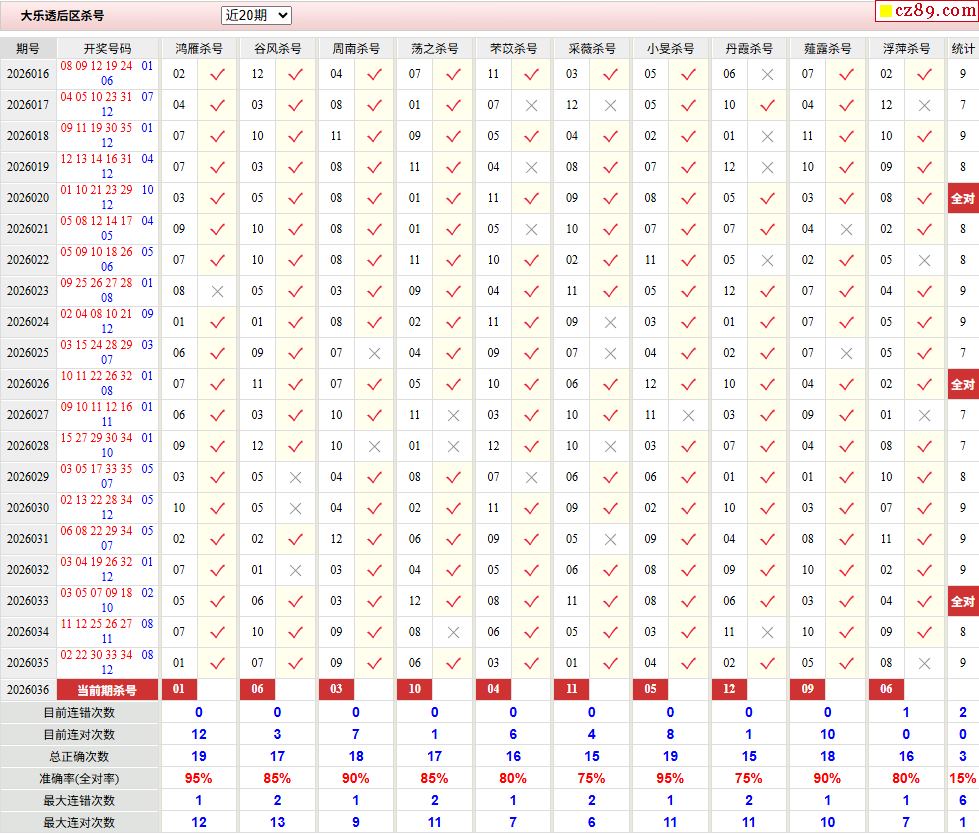
Task: Click the red 当前期杀号 label
Action: (x=107, y=690)
